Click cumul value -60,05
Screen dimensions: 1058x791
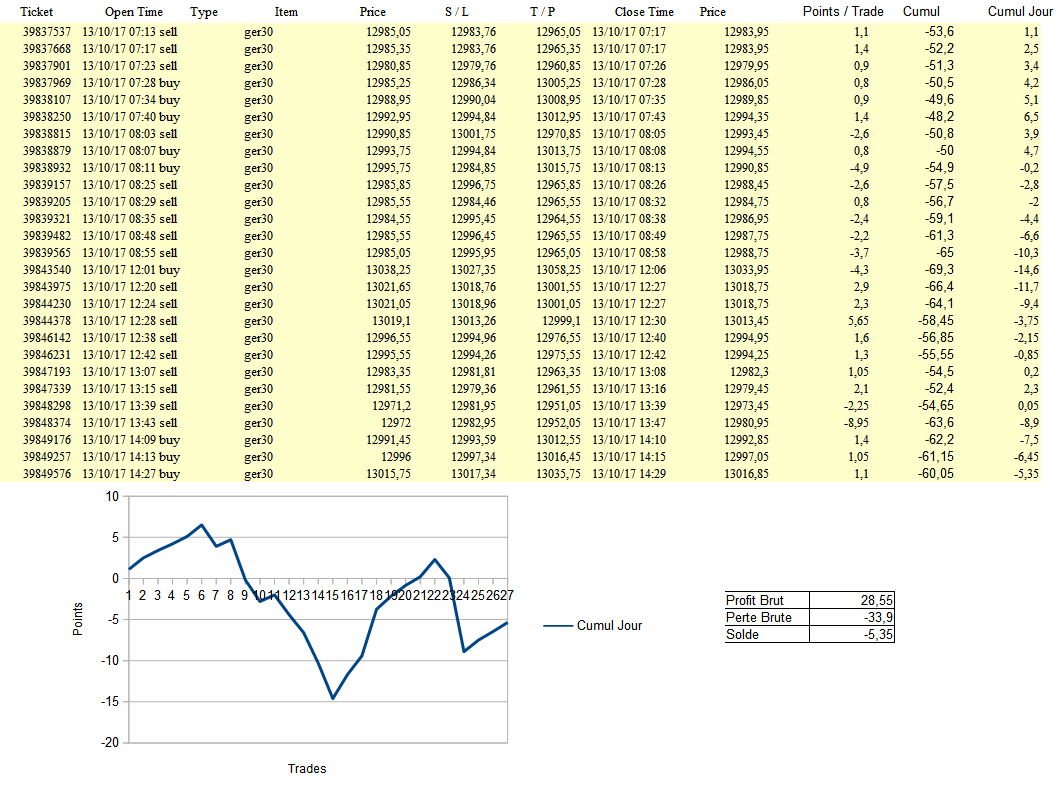[935, 474]
